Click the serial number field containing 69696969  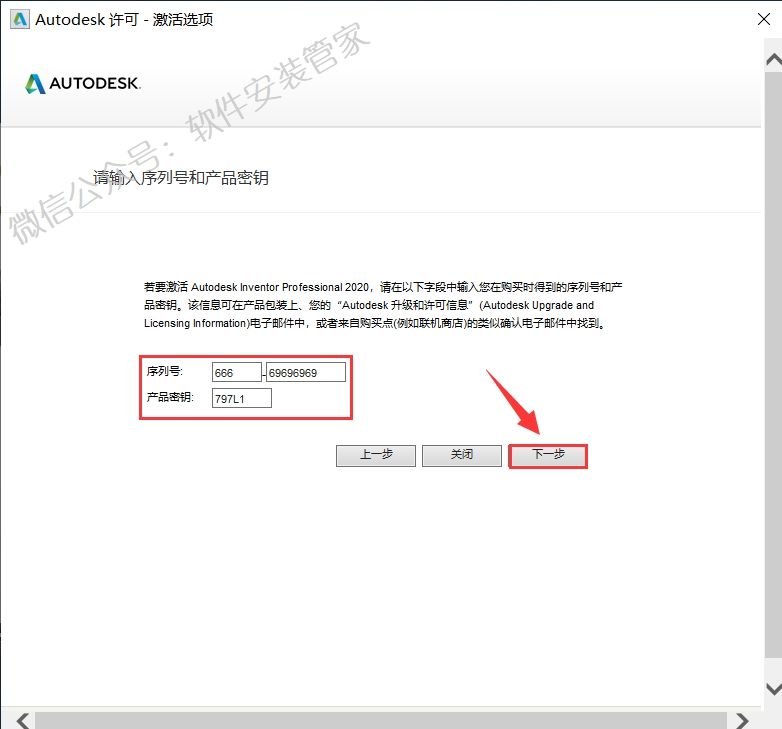tap(305, 372)
